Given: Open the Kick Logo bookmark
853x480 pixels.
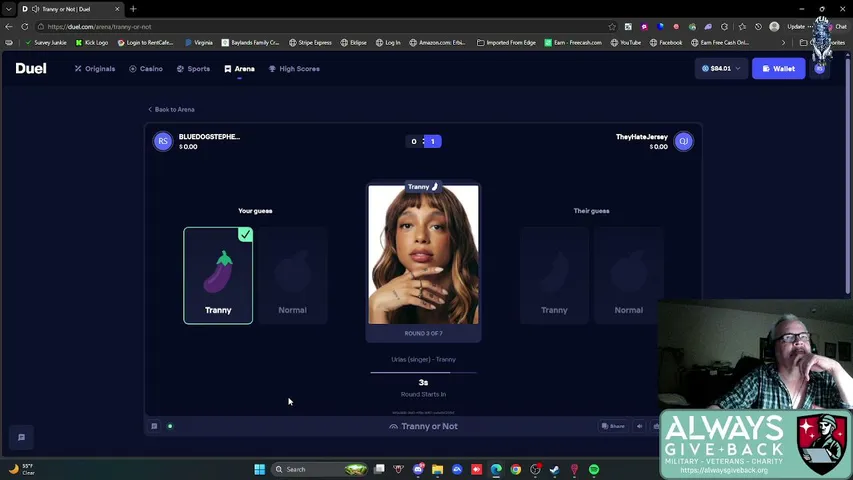Looking at the screenshot, I should click(x=92, y=42).
